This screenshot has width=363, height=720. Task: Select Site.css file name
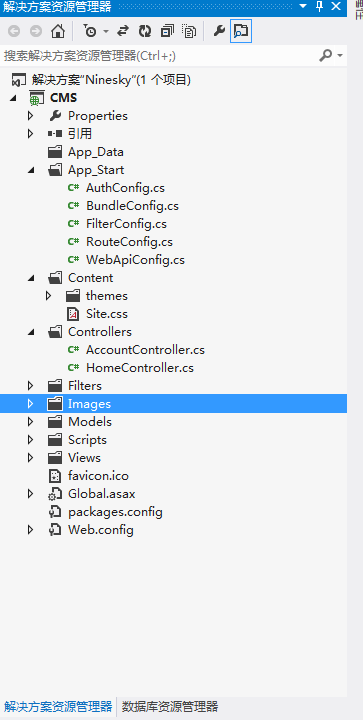[107, 314]
